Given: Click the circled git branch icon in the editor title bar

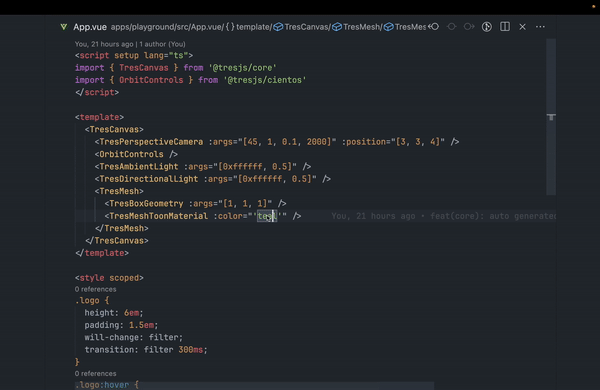Looking at the screenshot, I should tap(487, 27).
